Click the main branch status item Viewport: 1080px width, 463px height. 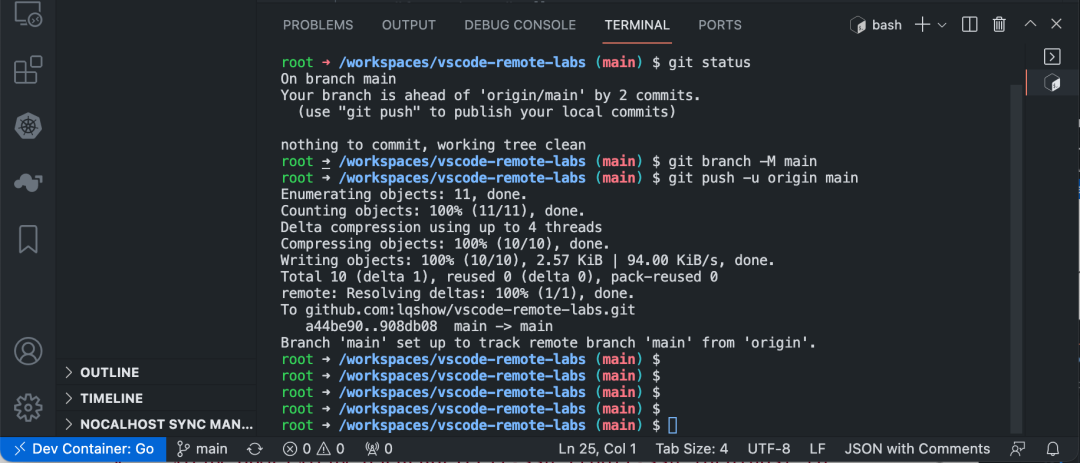tap(202, 449)
